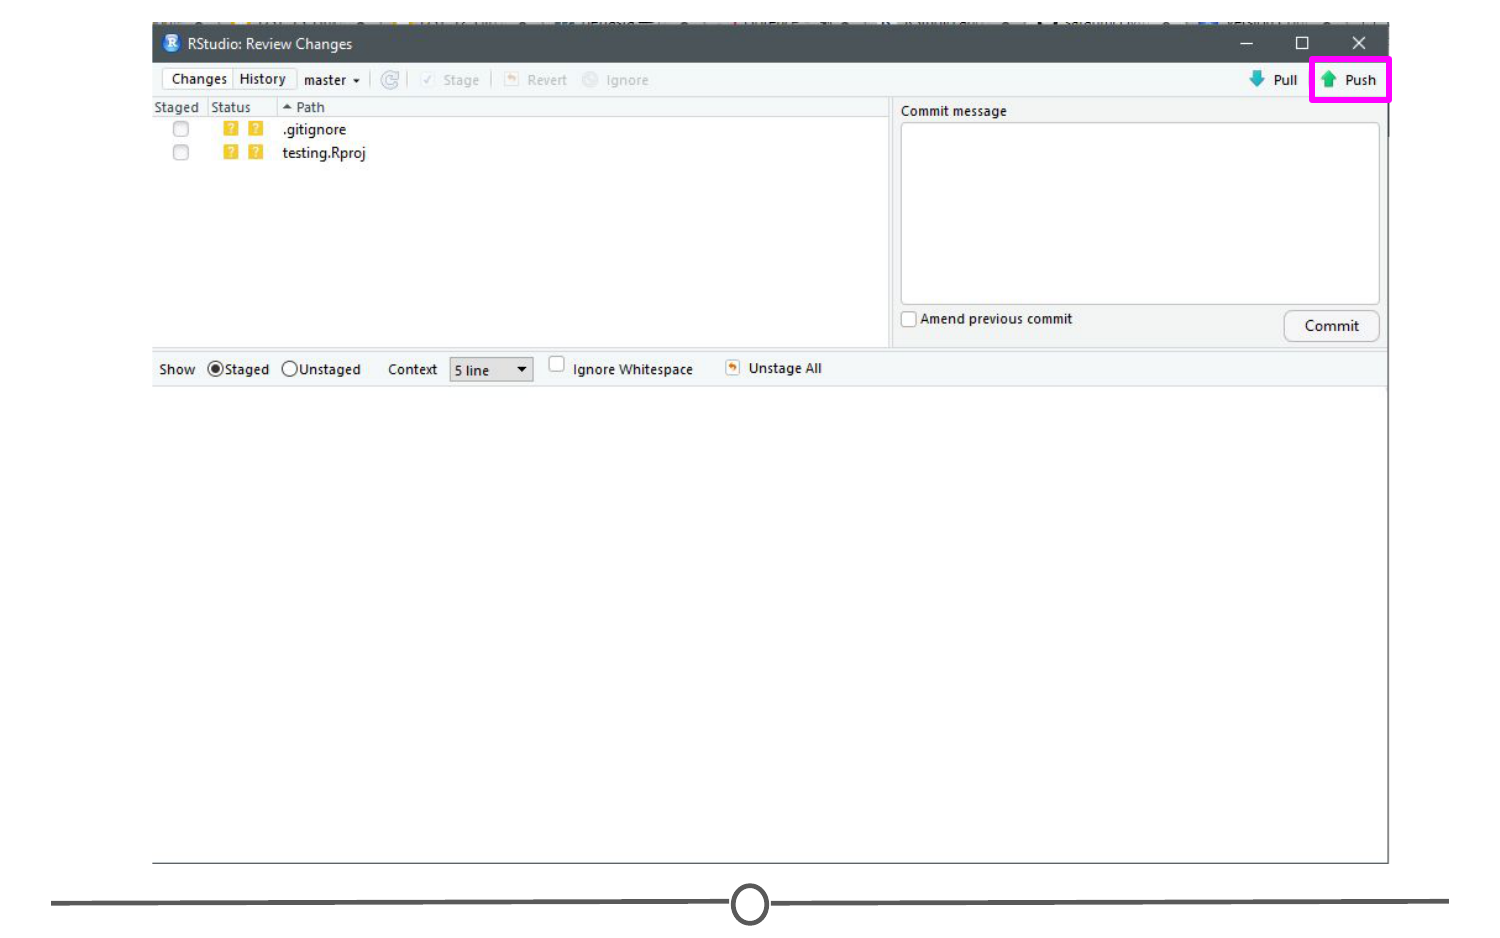Toggle the Ignore Whitespace checkbox
Screen dimensions: 1500x938
click(557, 365)
